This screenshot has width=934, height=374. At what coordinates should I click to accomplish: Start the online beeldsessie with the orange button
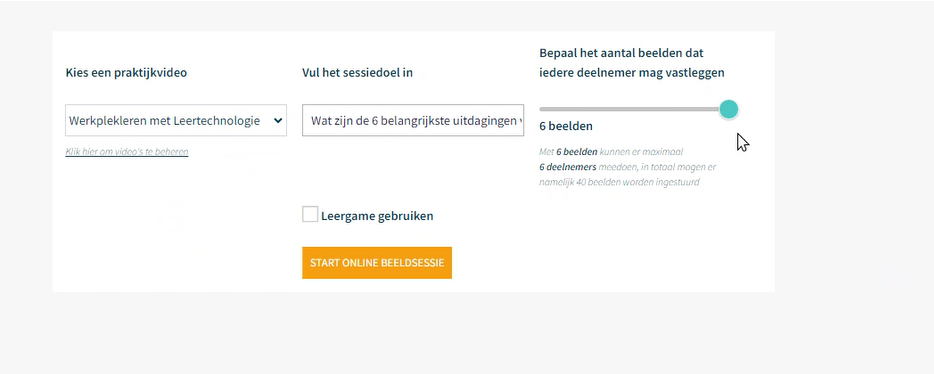(x=376, y=263)
